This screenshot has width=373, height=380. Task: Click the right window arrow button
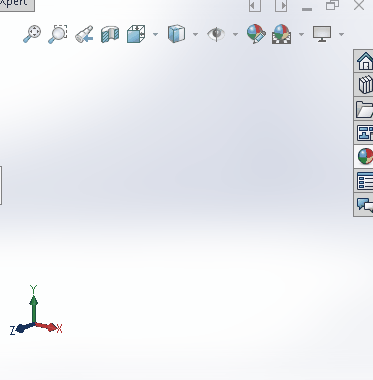click(x=281, y=6)
